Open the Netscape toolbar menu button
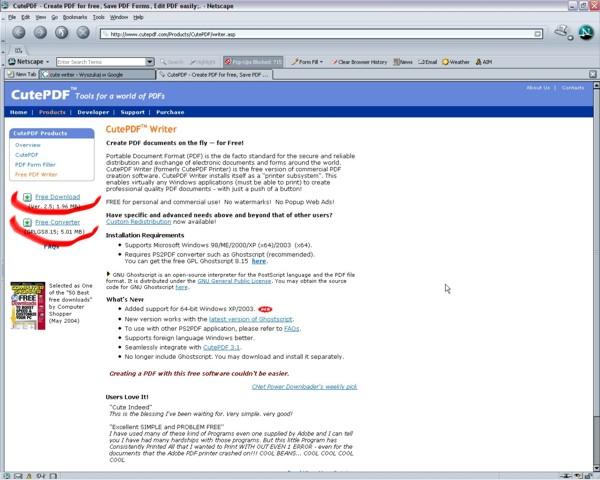This screenshot has width=600, height=480. pyautogui.click(x=29, y=62)
